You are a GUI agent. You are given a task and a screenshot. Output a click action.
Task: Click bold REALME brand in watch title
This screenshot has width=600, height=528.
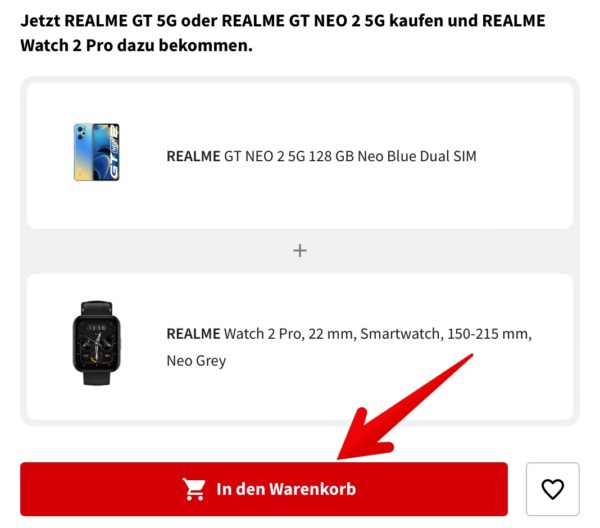point(193,334)
